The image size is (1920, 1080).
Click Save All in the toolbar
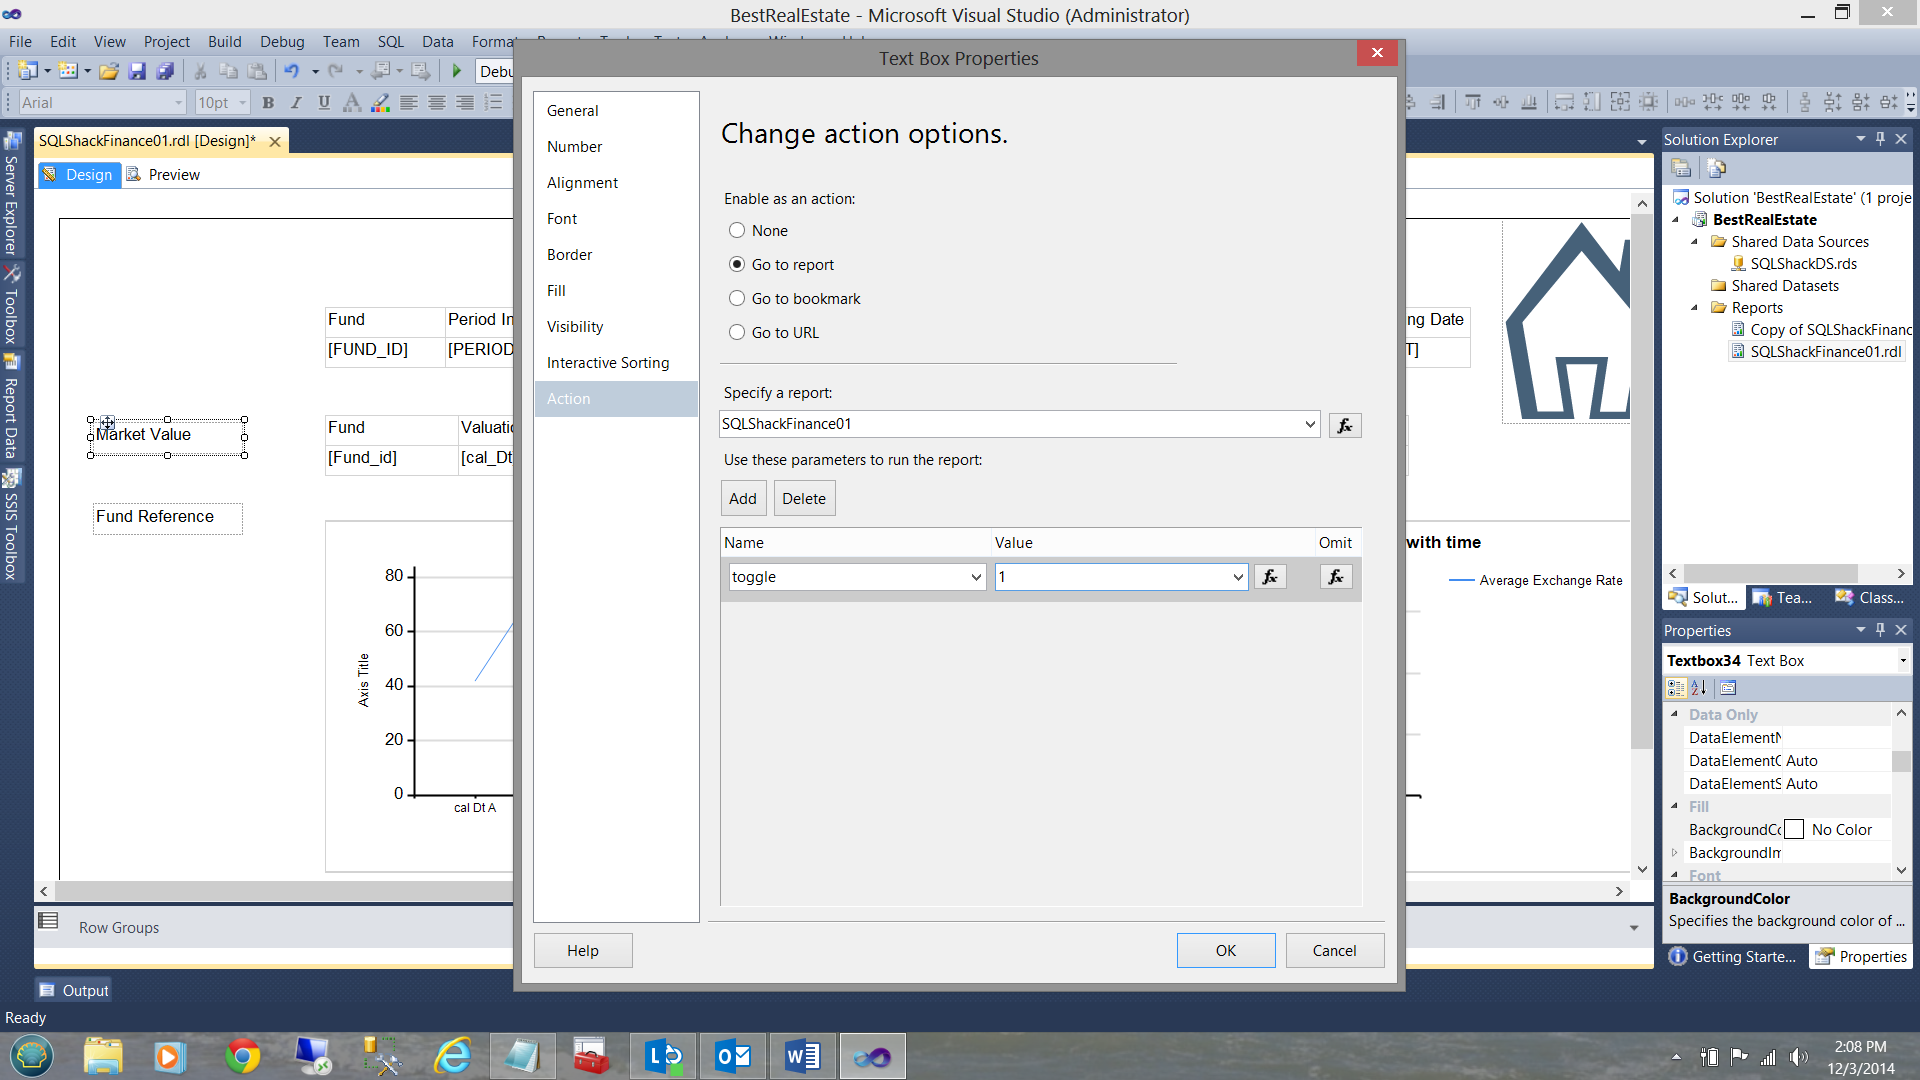pyautogui.click(x=165, y=71)
